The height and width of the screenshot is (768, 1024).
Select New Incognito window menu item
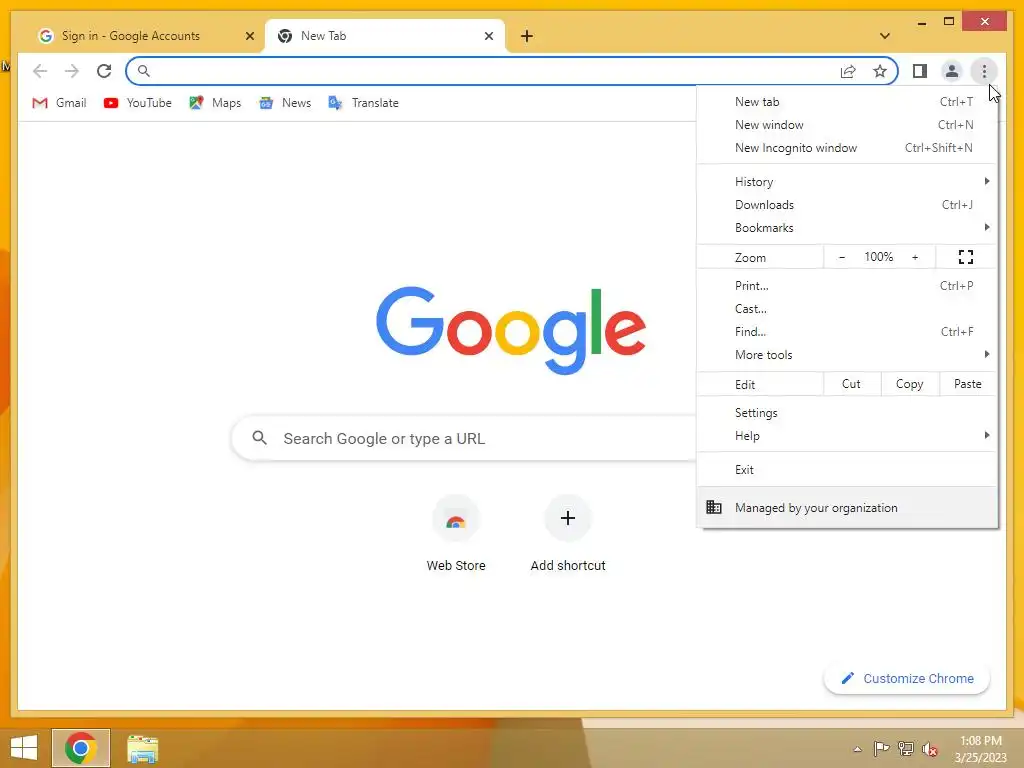(847, 148)
